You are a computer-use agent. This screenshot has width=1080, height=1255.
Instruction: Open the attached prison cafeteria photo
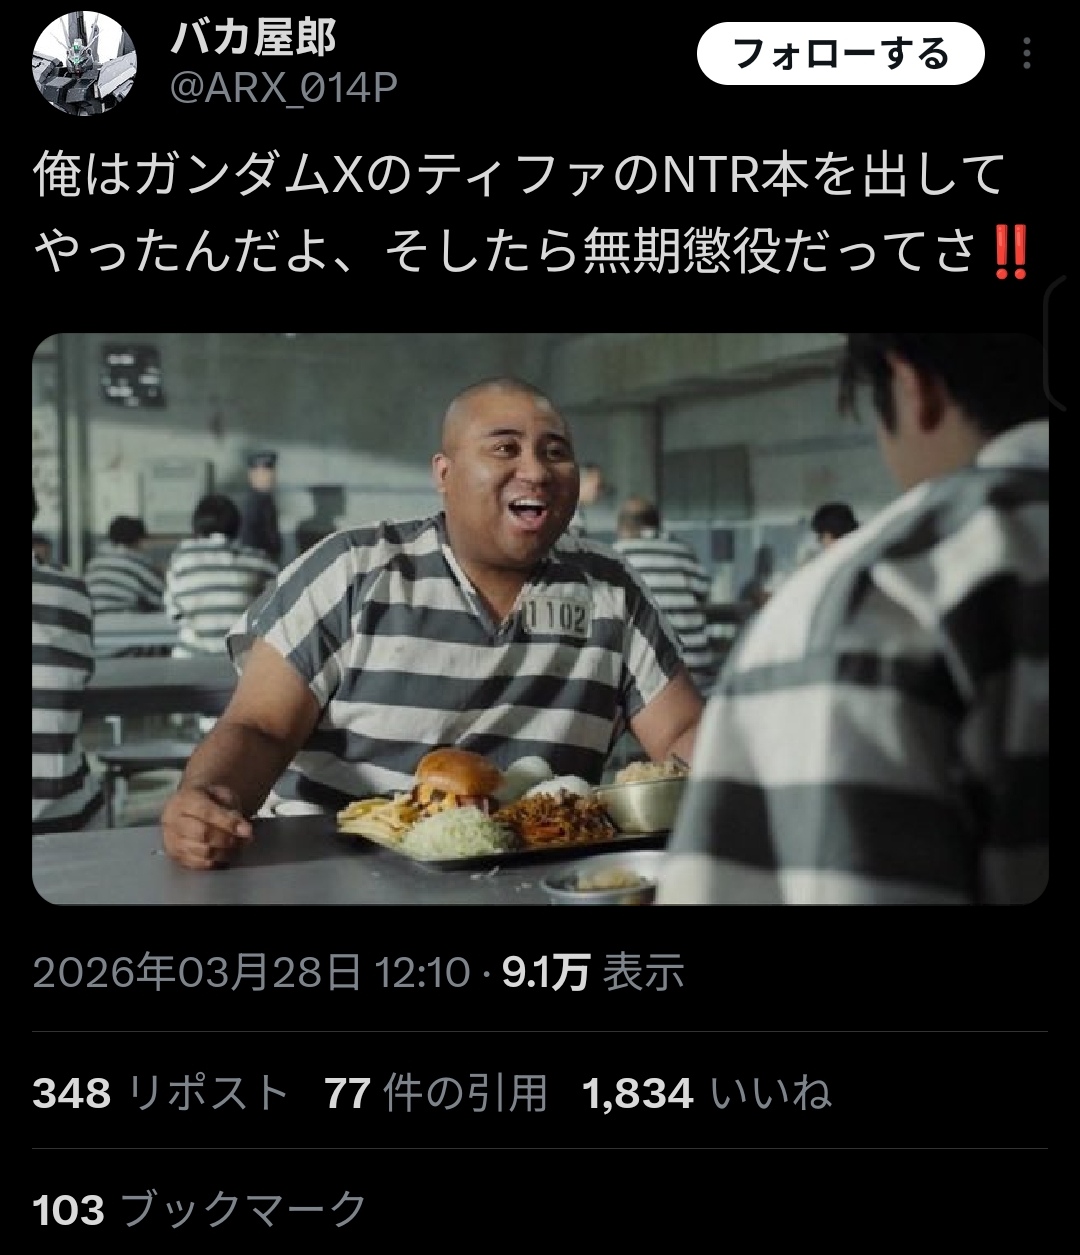(540, 619)
